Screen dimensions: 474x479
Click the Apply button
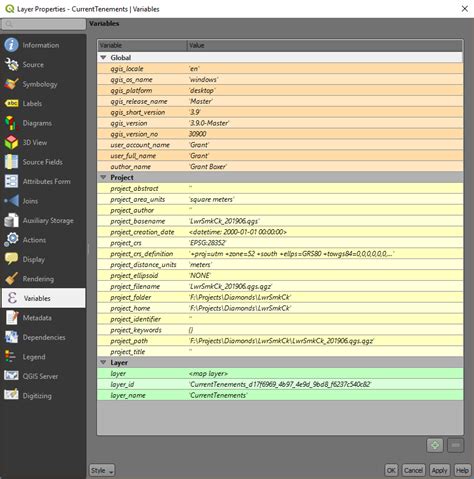click(x=439, y=470)
